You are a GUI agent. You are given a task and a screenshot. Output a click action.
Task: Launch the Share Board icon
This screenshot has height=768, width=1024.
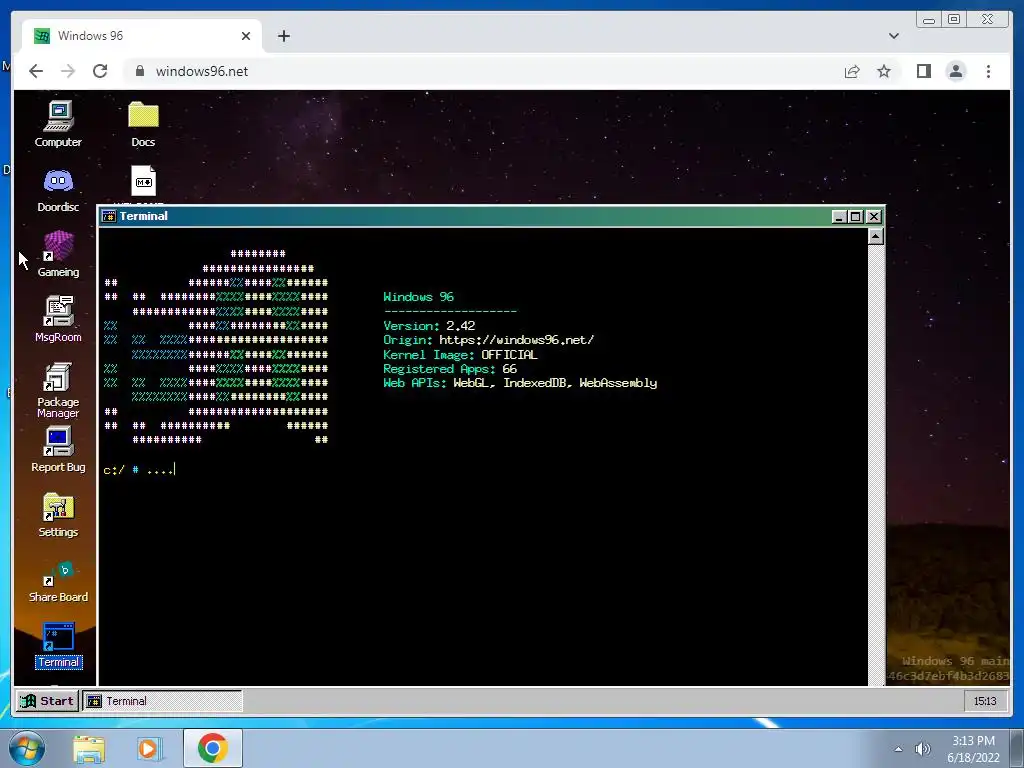[x=58, y=581]
